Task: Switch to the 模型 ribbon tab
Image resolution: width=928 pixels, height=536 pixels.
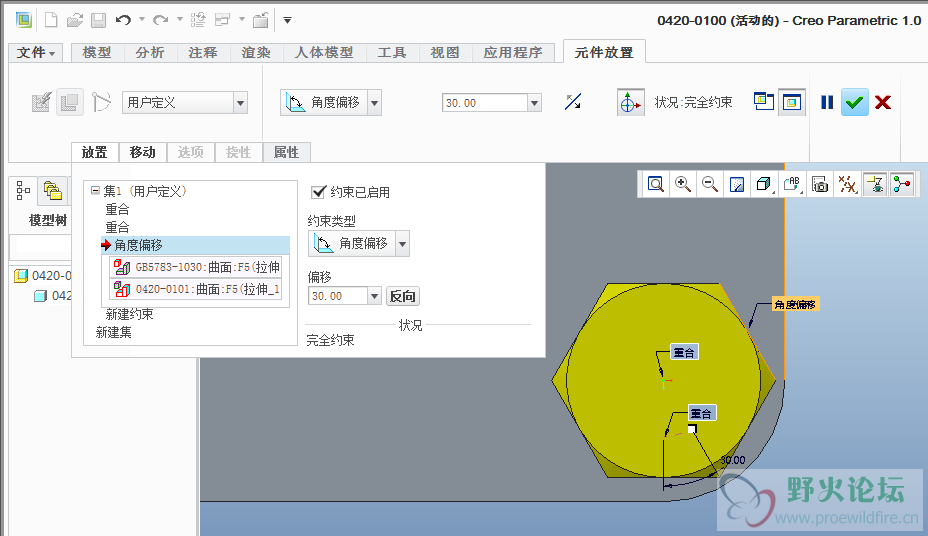Action: click(97, 53)
